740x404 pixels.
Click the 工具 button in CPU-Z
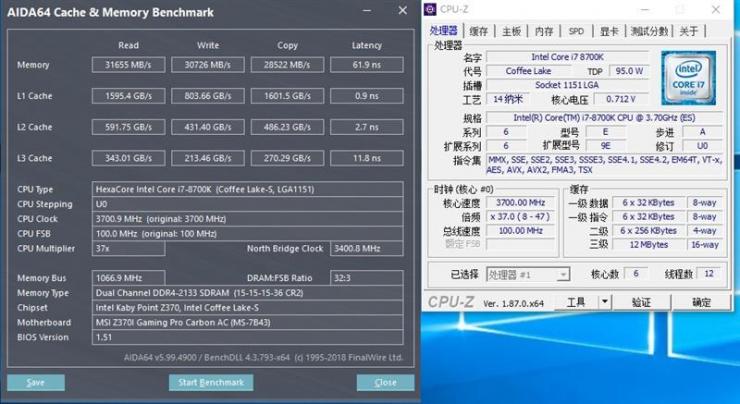click(576, 302)
